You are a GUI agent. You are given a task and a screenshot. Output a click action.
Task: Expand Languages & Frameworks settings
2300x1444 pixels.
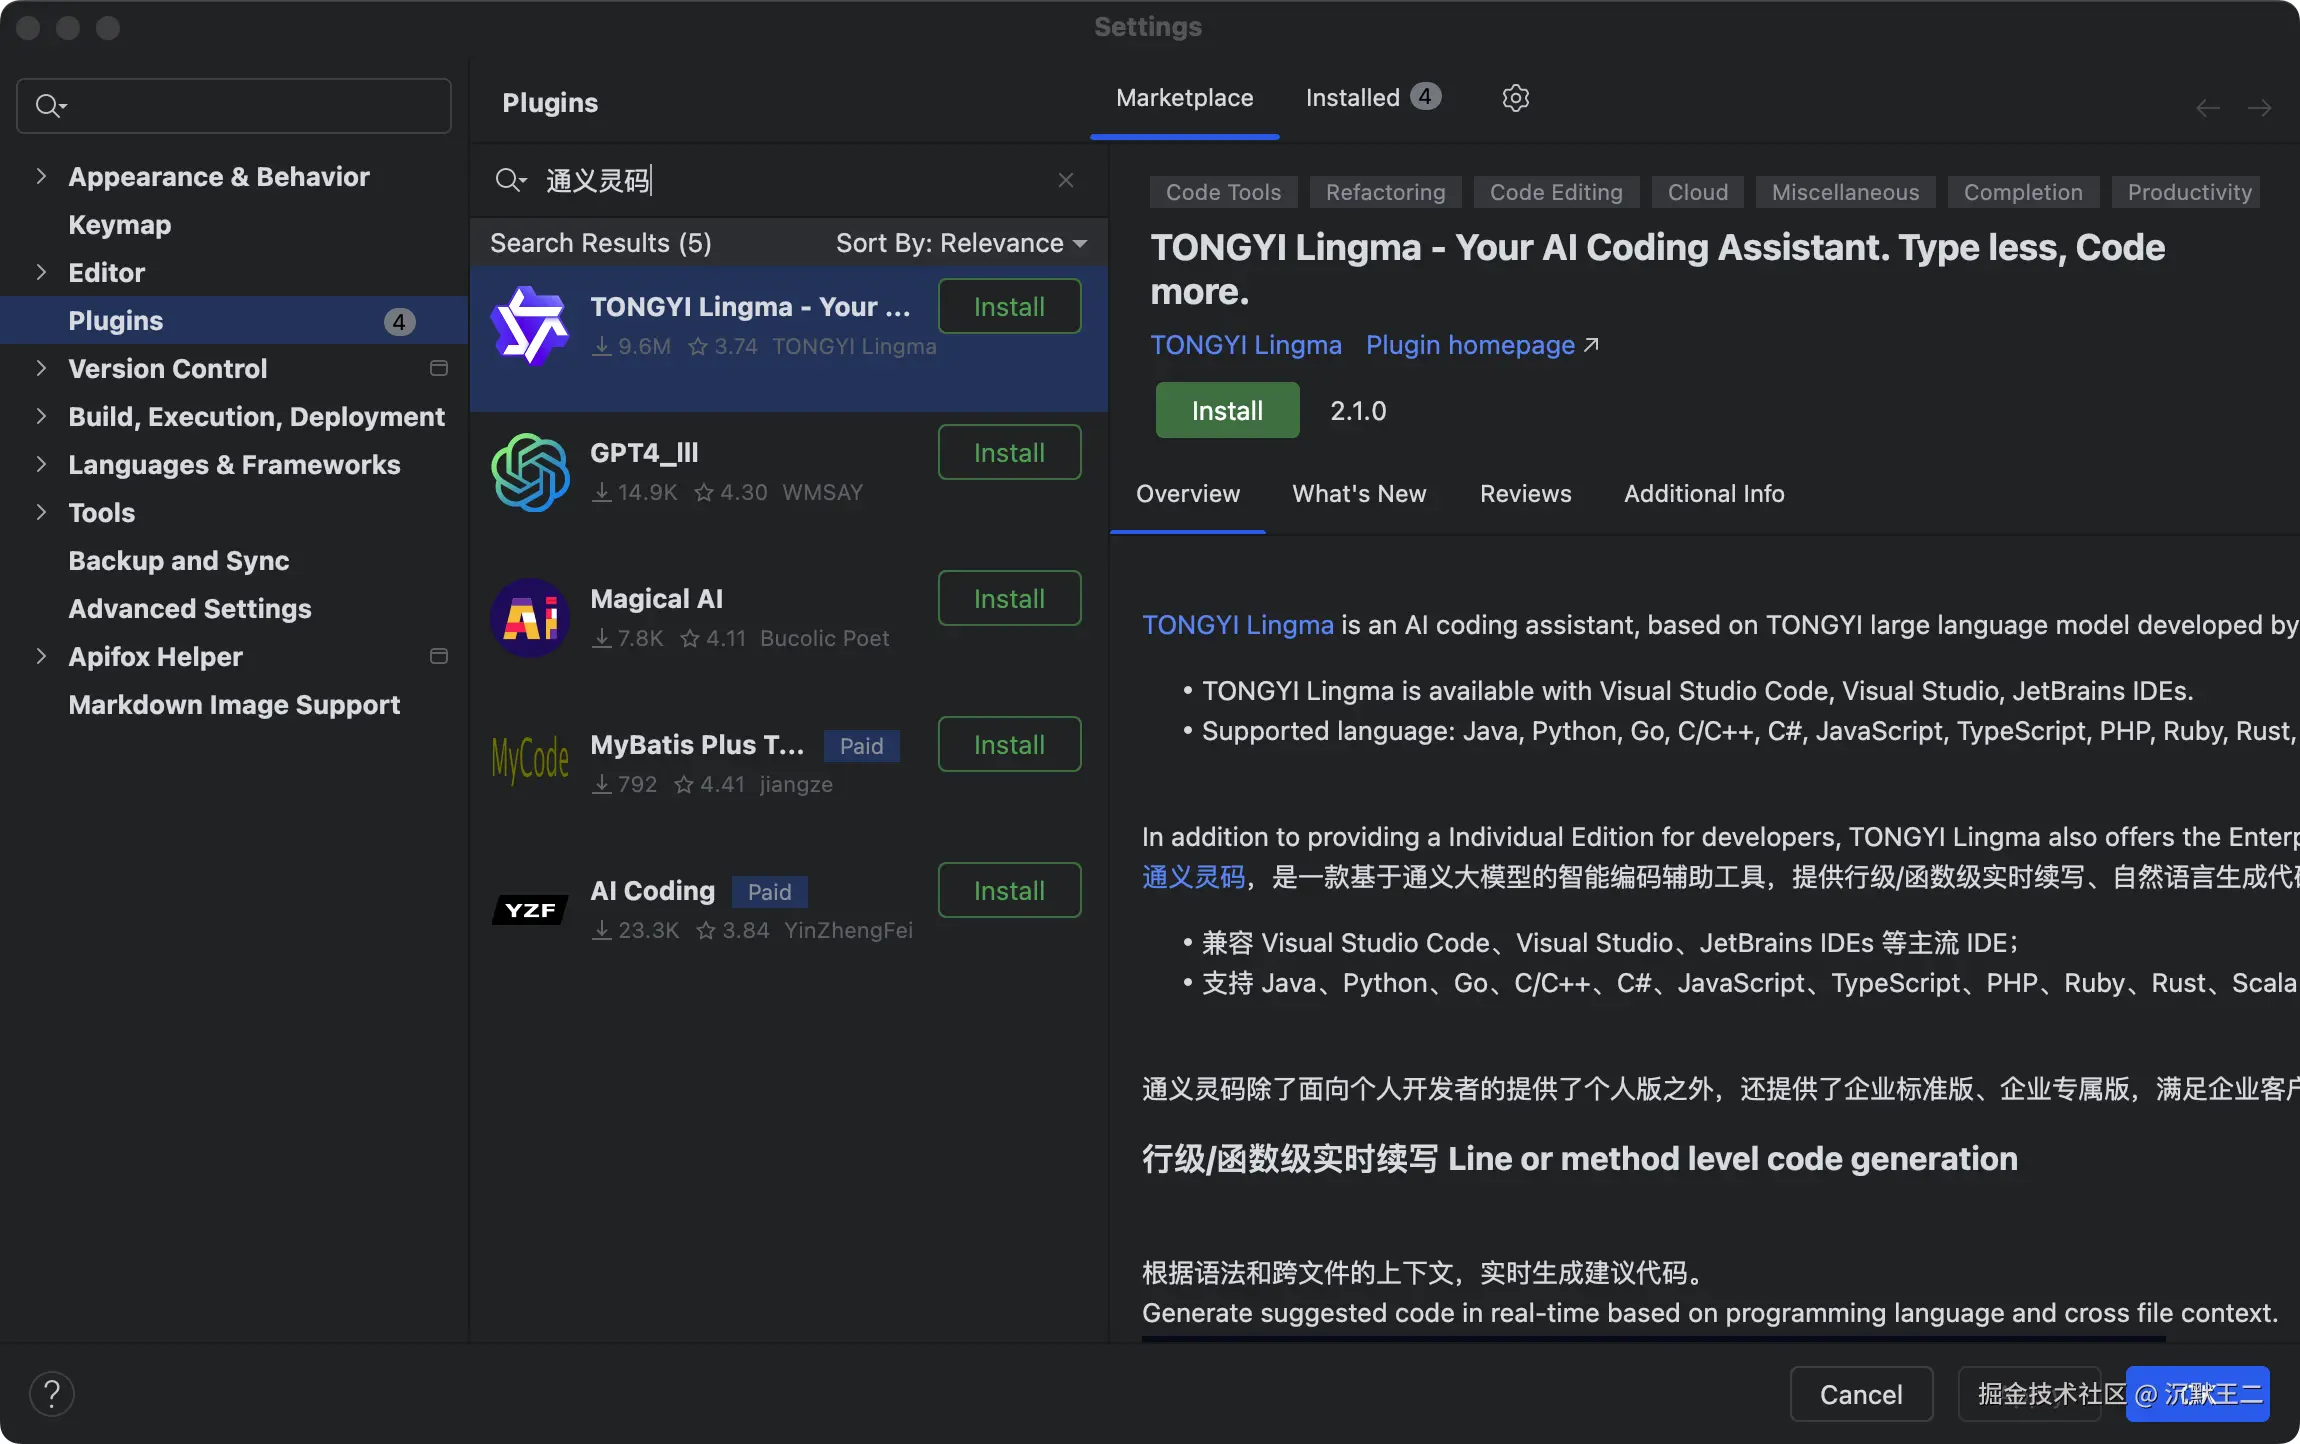pyautogui.click(x=41, y=465)
